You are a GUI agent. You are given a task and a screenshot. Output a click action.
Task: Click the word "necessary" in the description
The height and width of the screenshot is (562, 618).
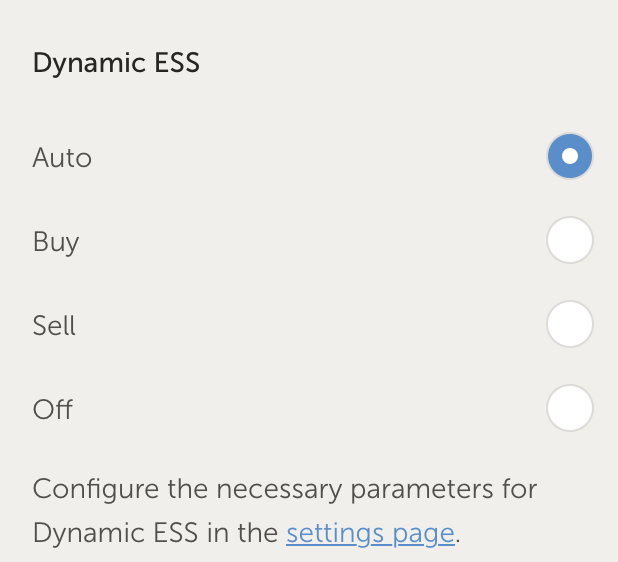(x=262, y=490)
